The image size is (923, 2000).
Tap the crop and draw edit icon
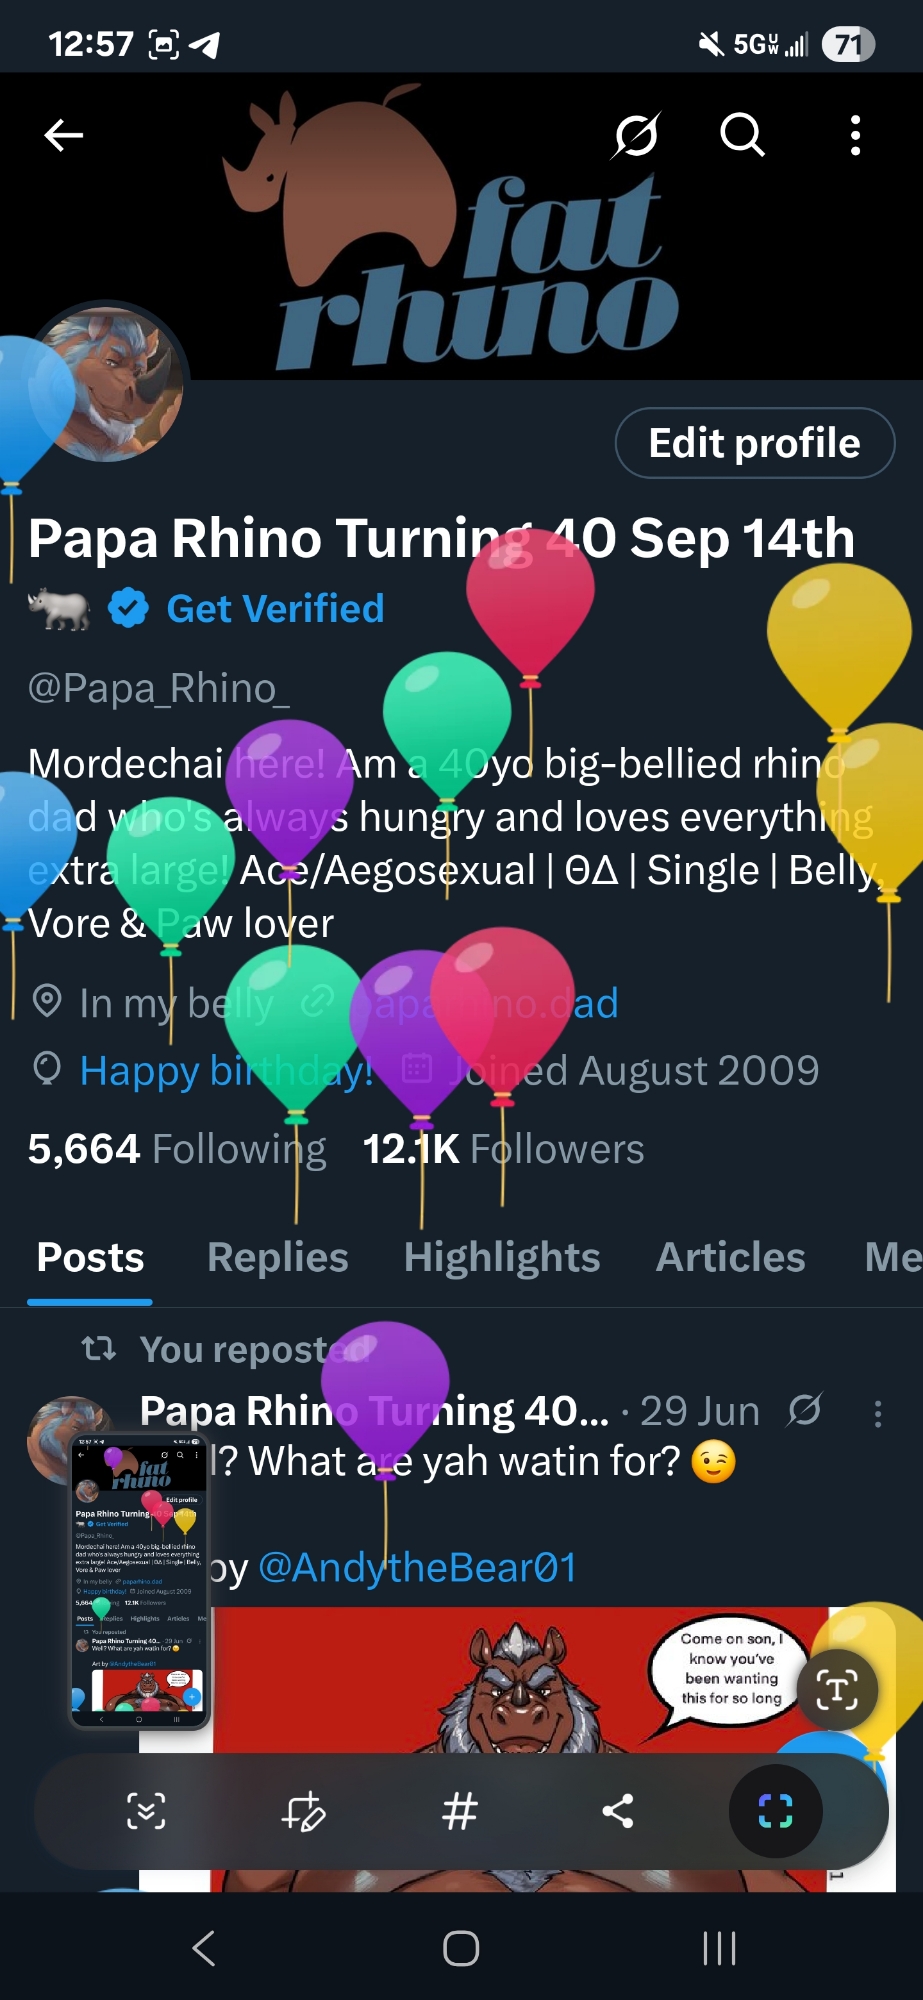(304, 1811)
